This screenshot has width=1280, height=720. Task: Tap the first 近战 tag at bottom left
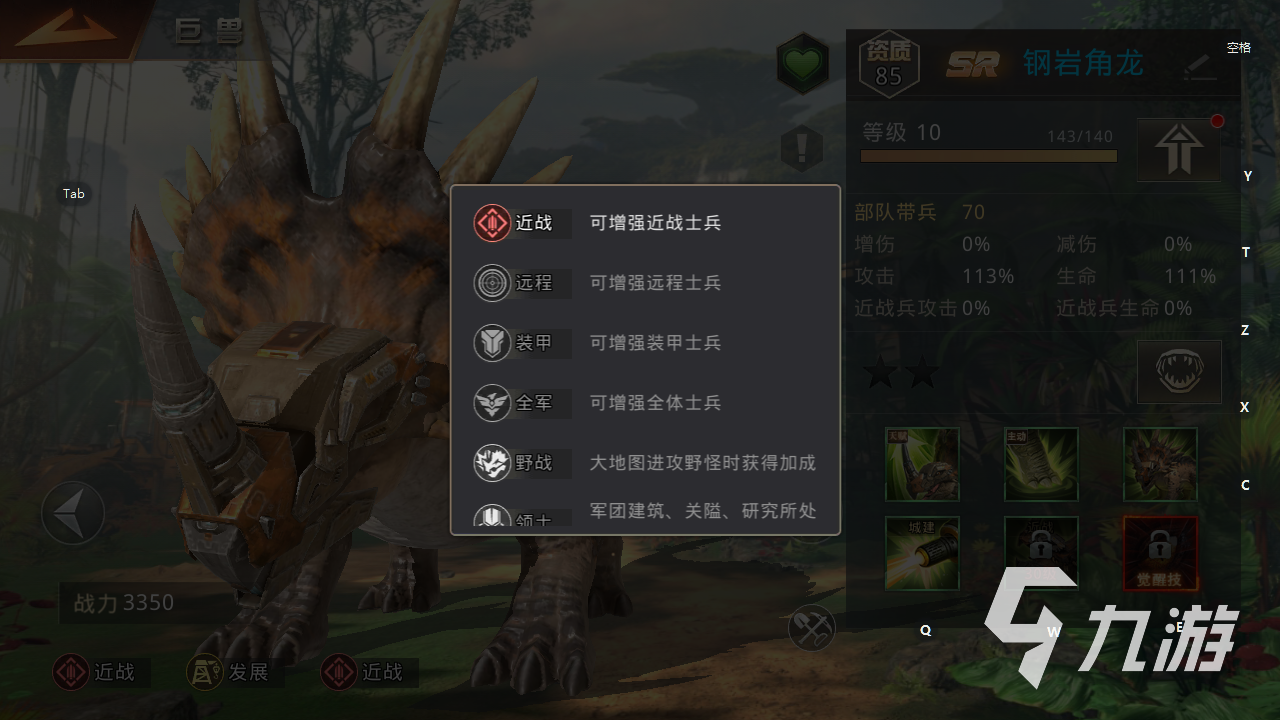pyautogui.click(x=95, y=673)
